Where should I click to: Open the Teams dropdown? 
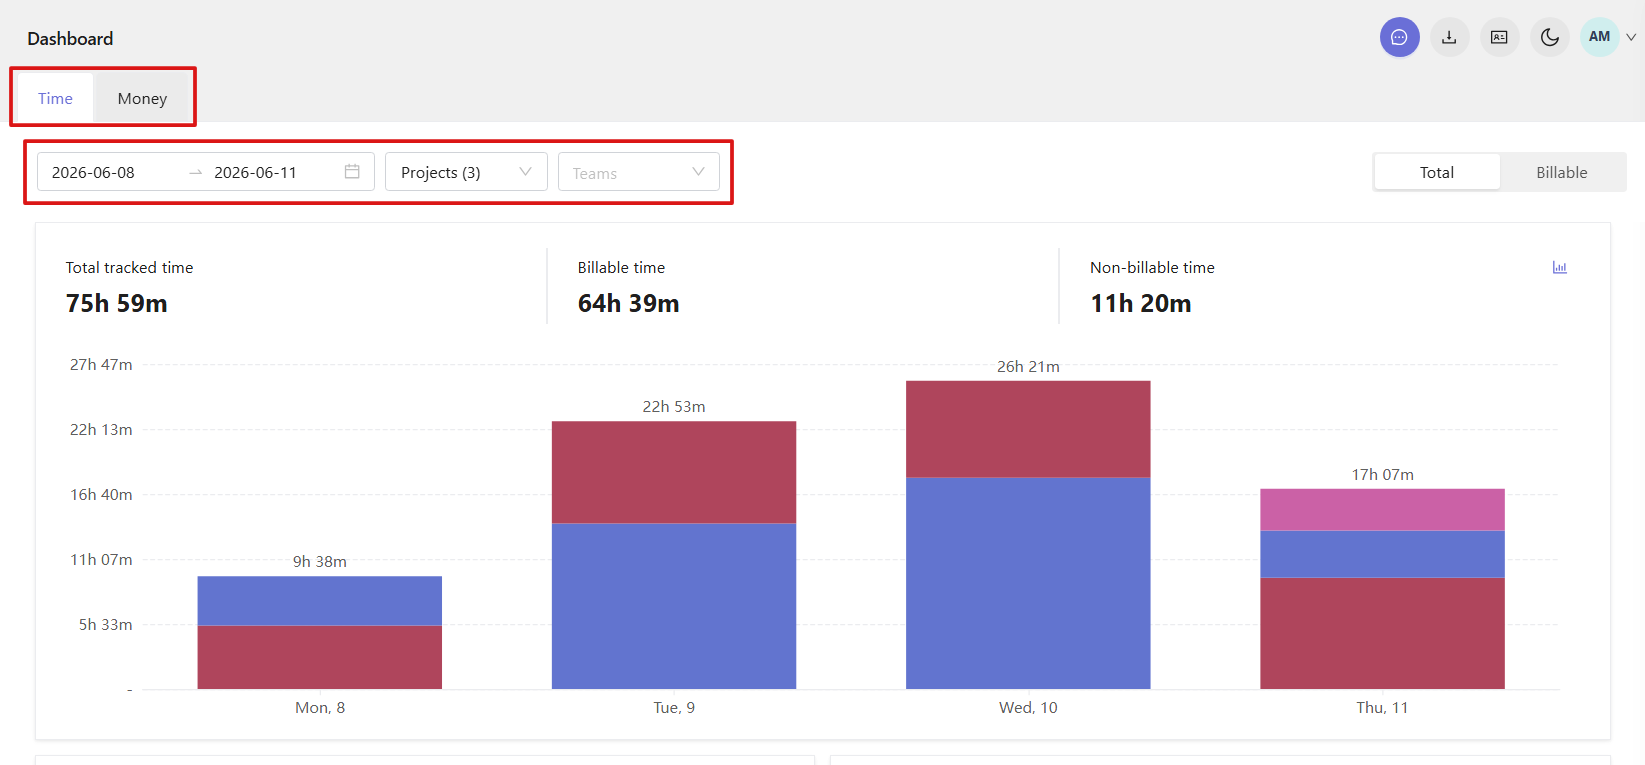[x=638, y=172]
